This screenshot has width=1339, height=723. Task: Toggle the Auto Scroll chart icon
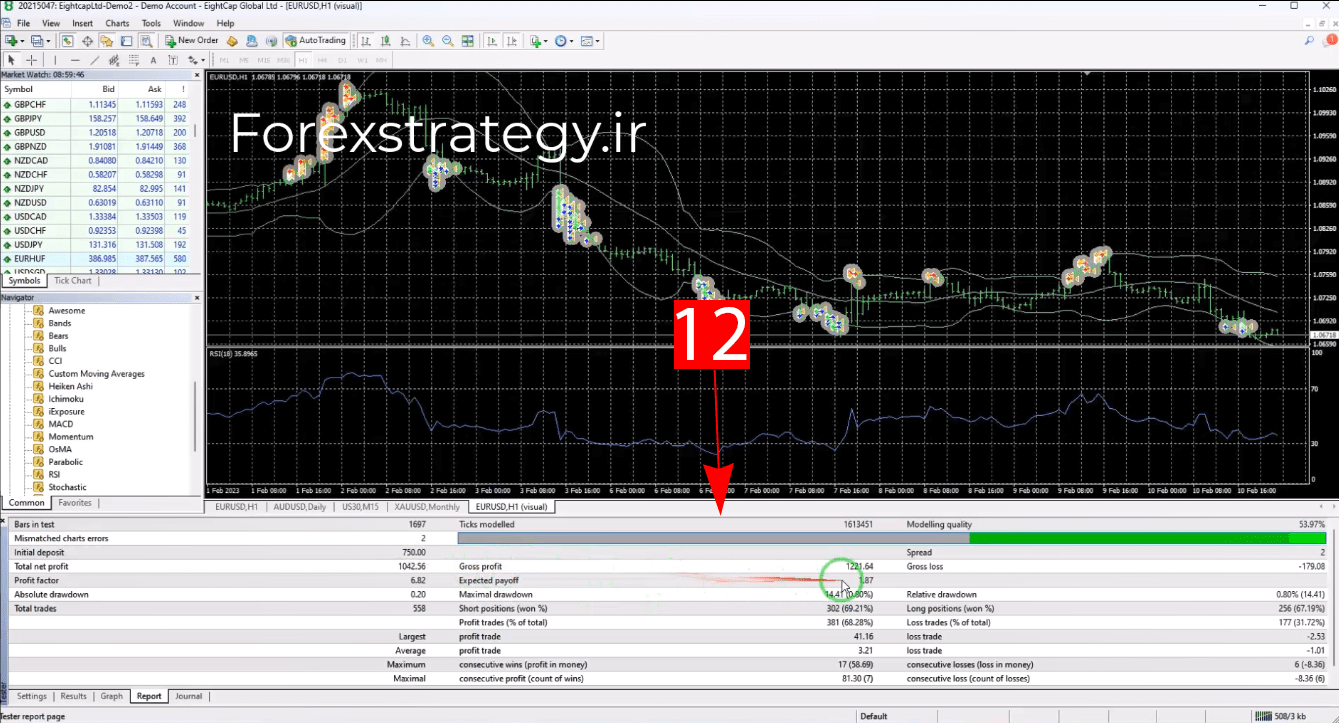coord(492,41)
